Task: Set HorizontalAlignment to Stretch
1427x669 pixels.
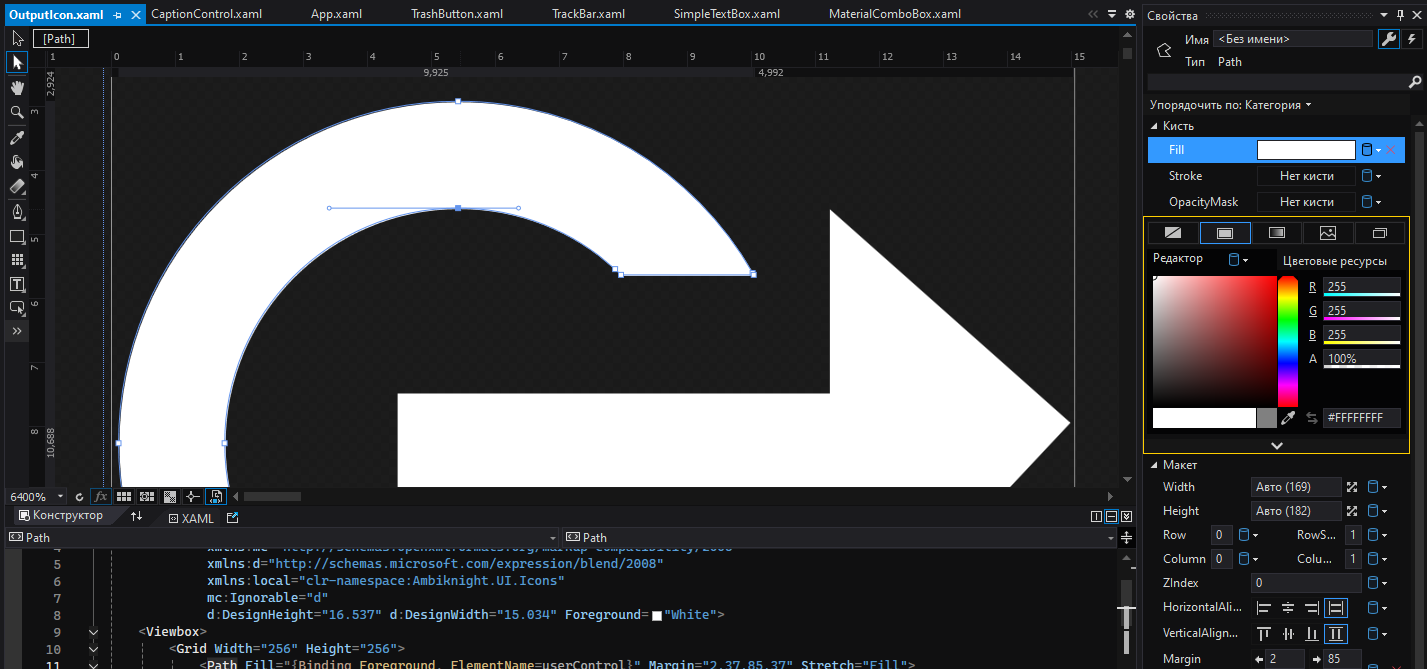Action: 1336,607
